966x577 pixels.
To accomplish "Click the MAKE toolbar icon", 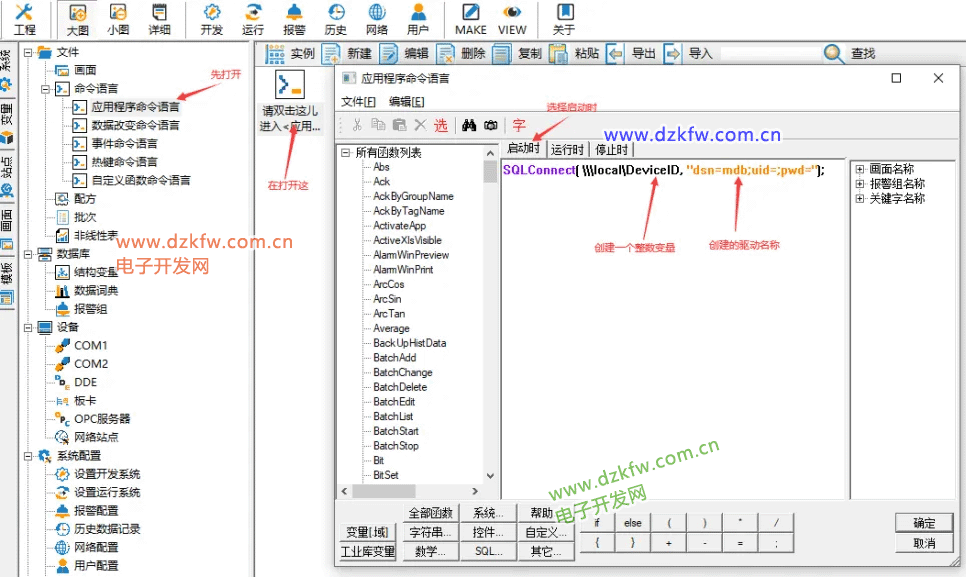I will click(x=470, y=13).
